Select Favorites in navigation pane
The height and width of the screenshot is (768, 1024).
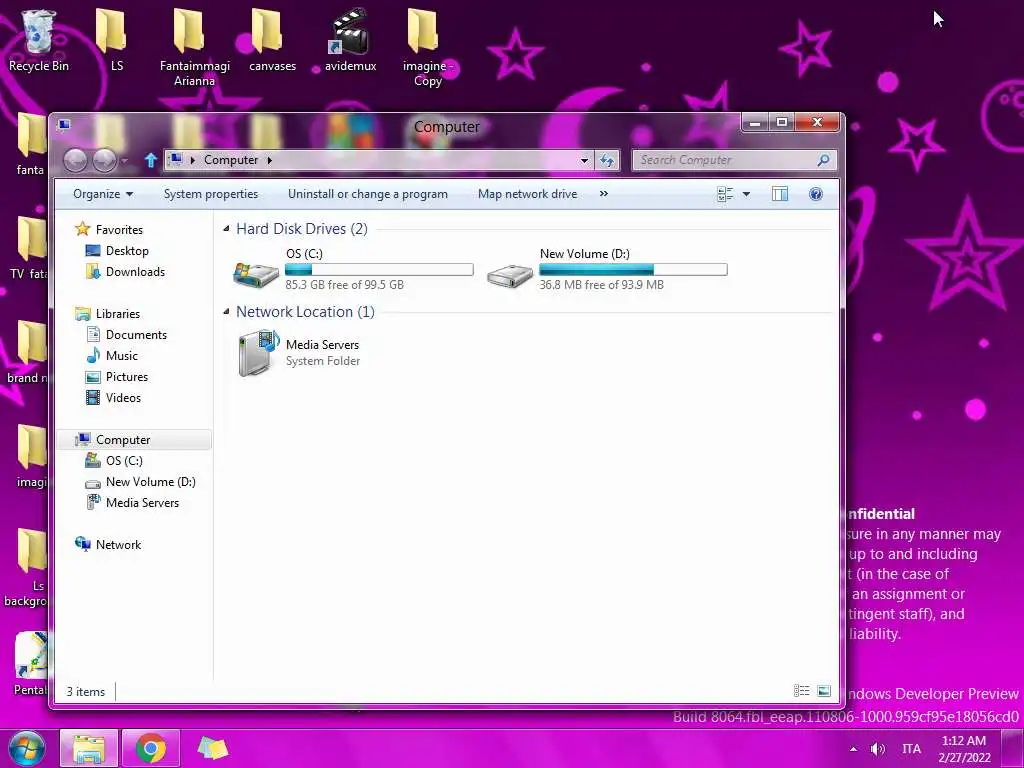(x=119, y=230)
